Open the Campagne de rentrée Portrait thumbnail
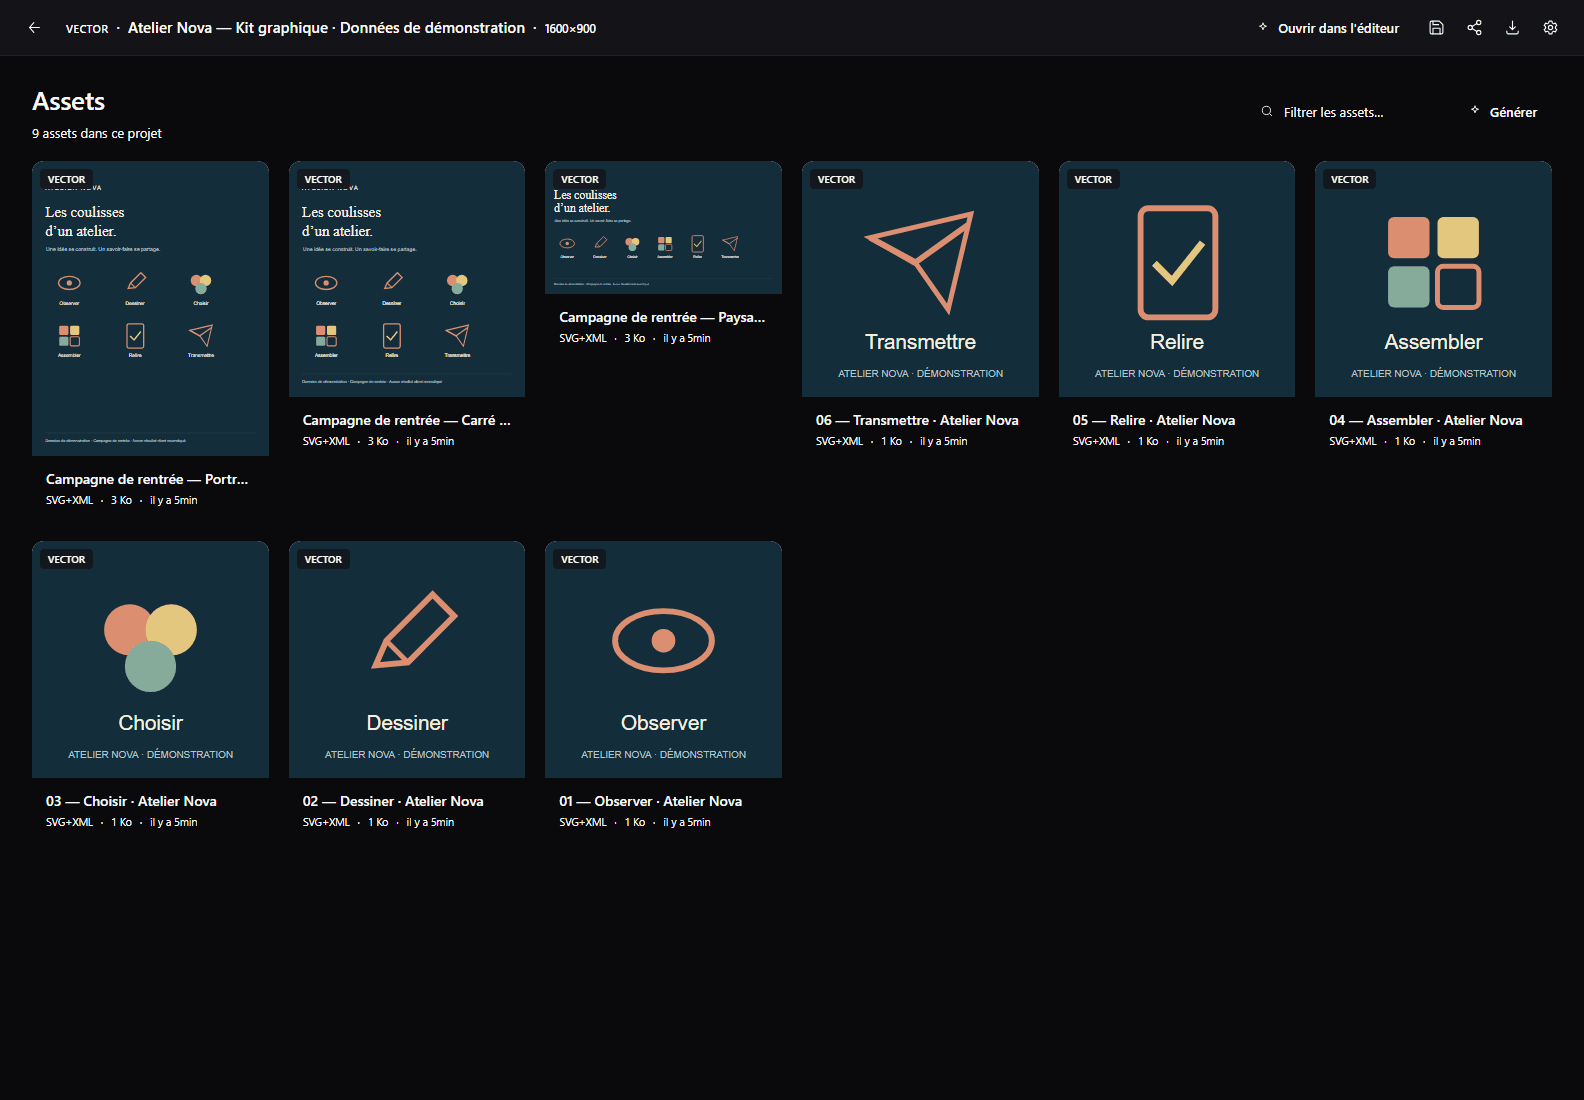The image size is (1584, 1100). (x=150, y=309)
